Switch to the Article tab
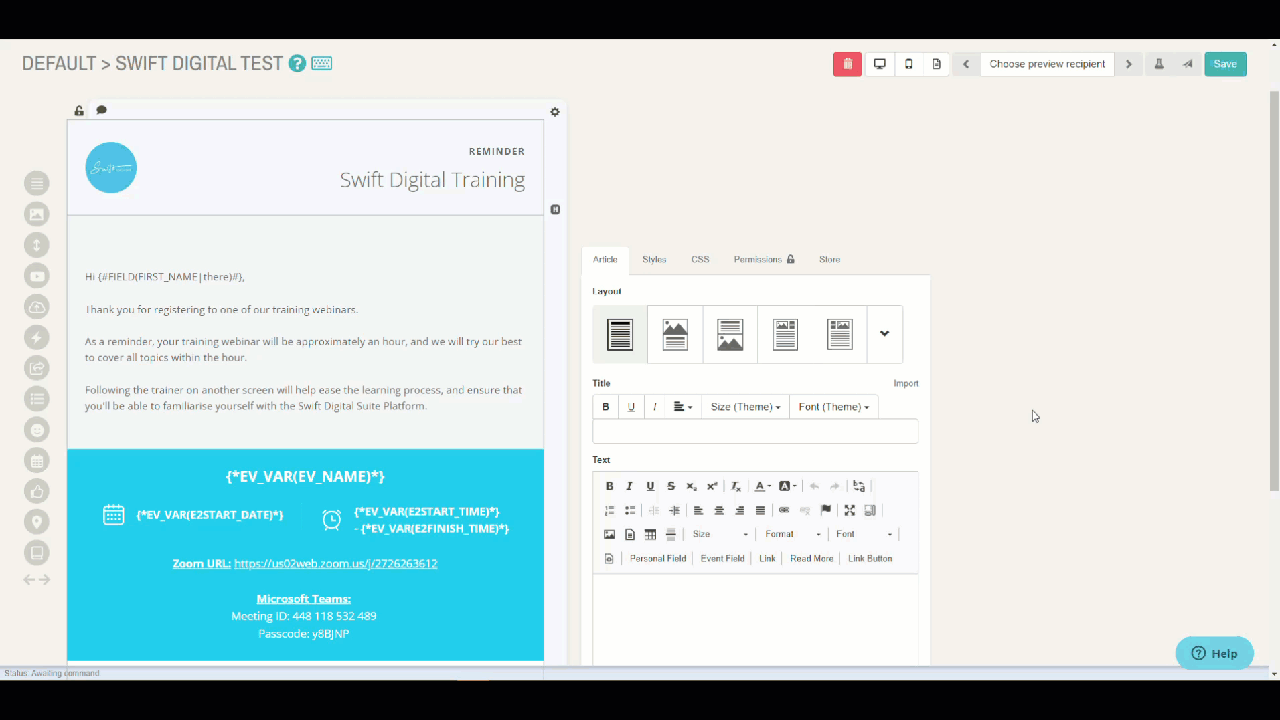Screen dimensions: 1280x720 coord(605,260)
